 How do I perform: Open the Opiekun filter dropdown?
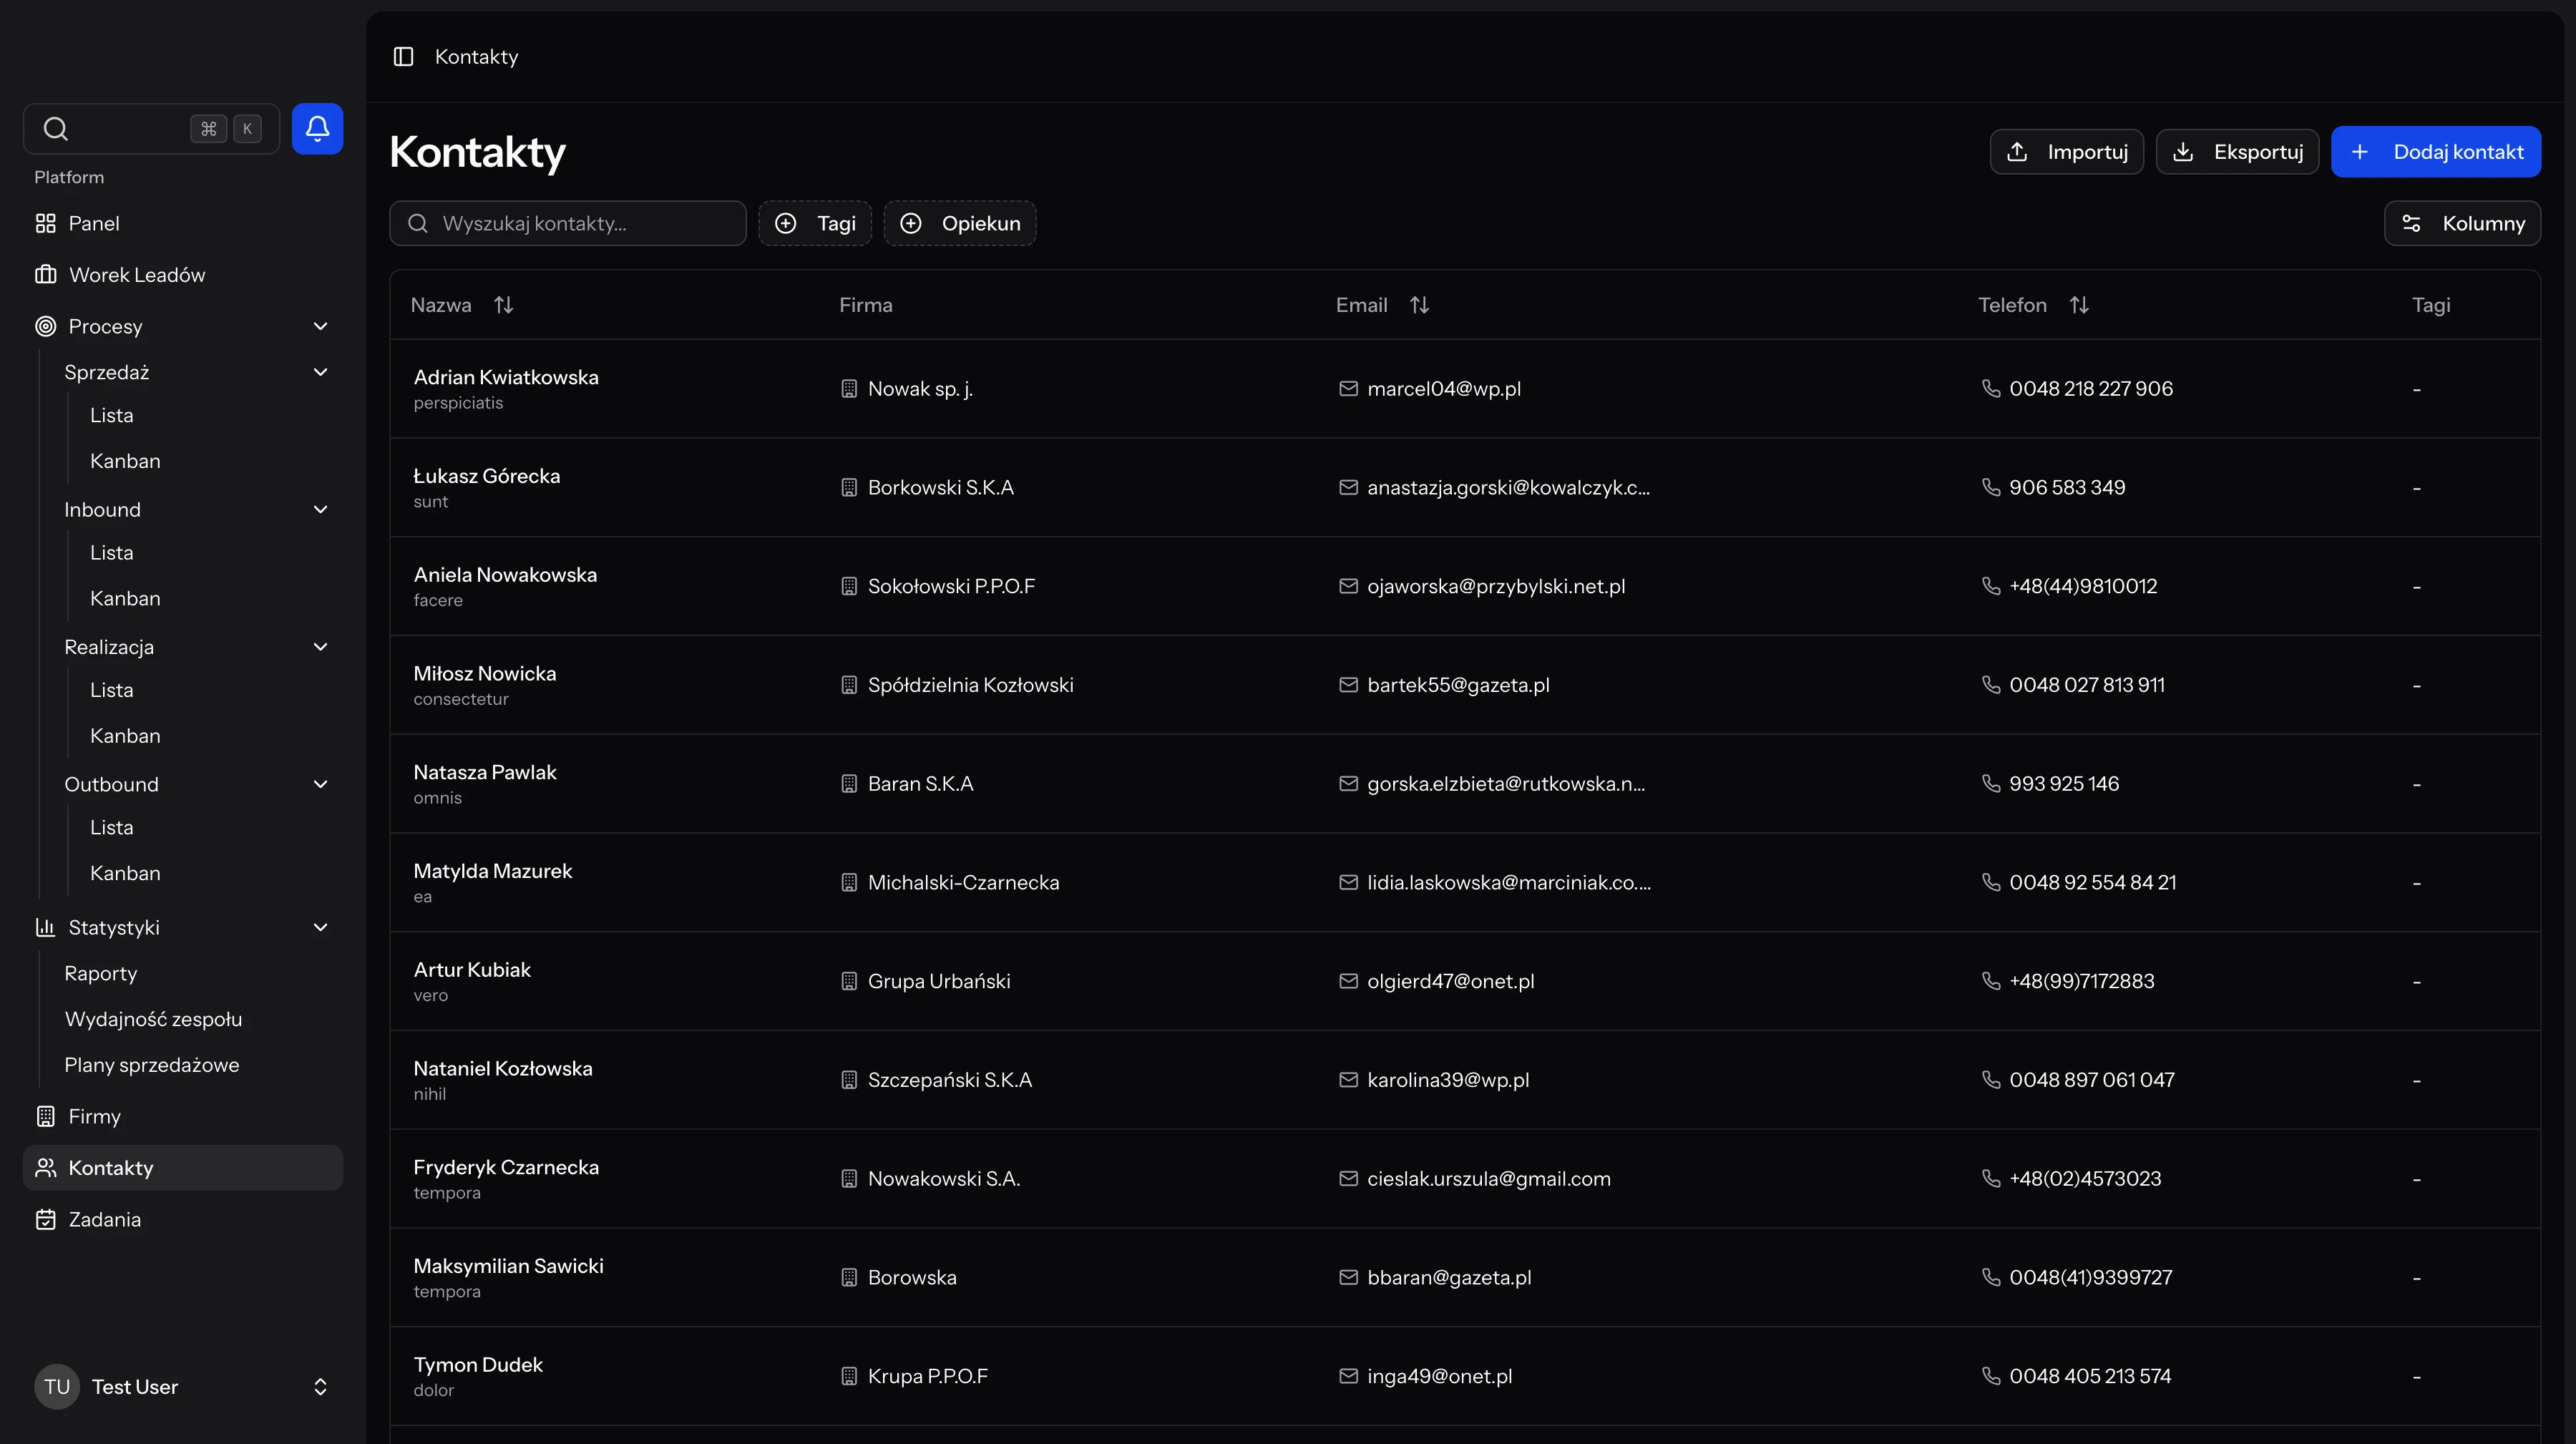coord(960,223)
